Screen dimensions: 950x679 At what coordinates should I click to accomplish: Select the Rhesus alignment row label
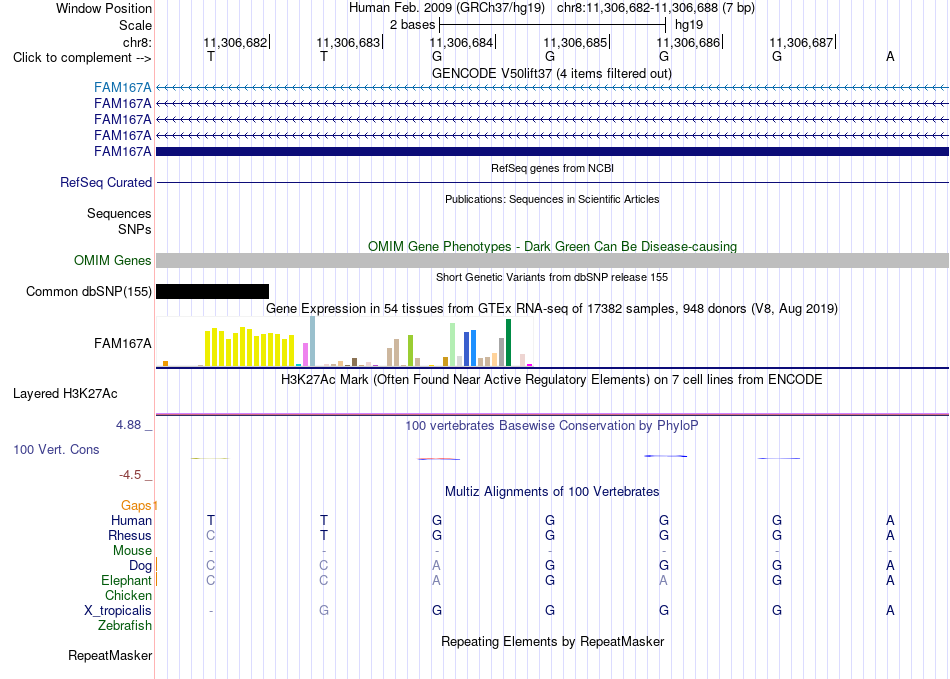(x=130, y=535)
